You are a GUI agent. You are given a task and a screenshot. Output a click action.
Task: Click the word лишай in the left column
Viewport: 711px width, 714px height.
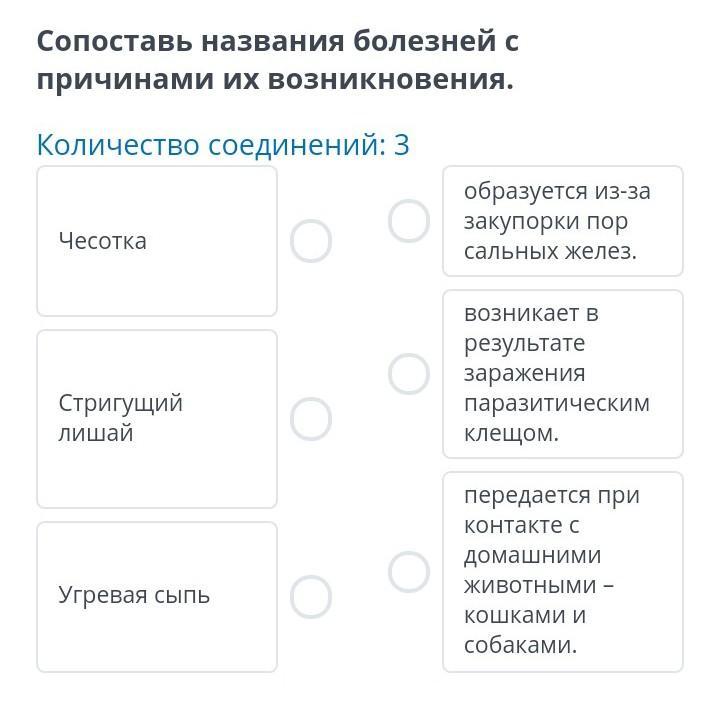coord(96,434)
